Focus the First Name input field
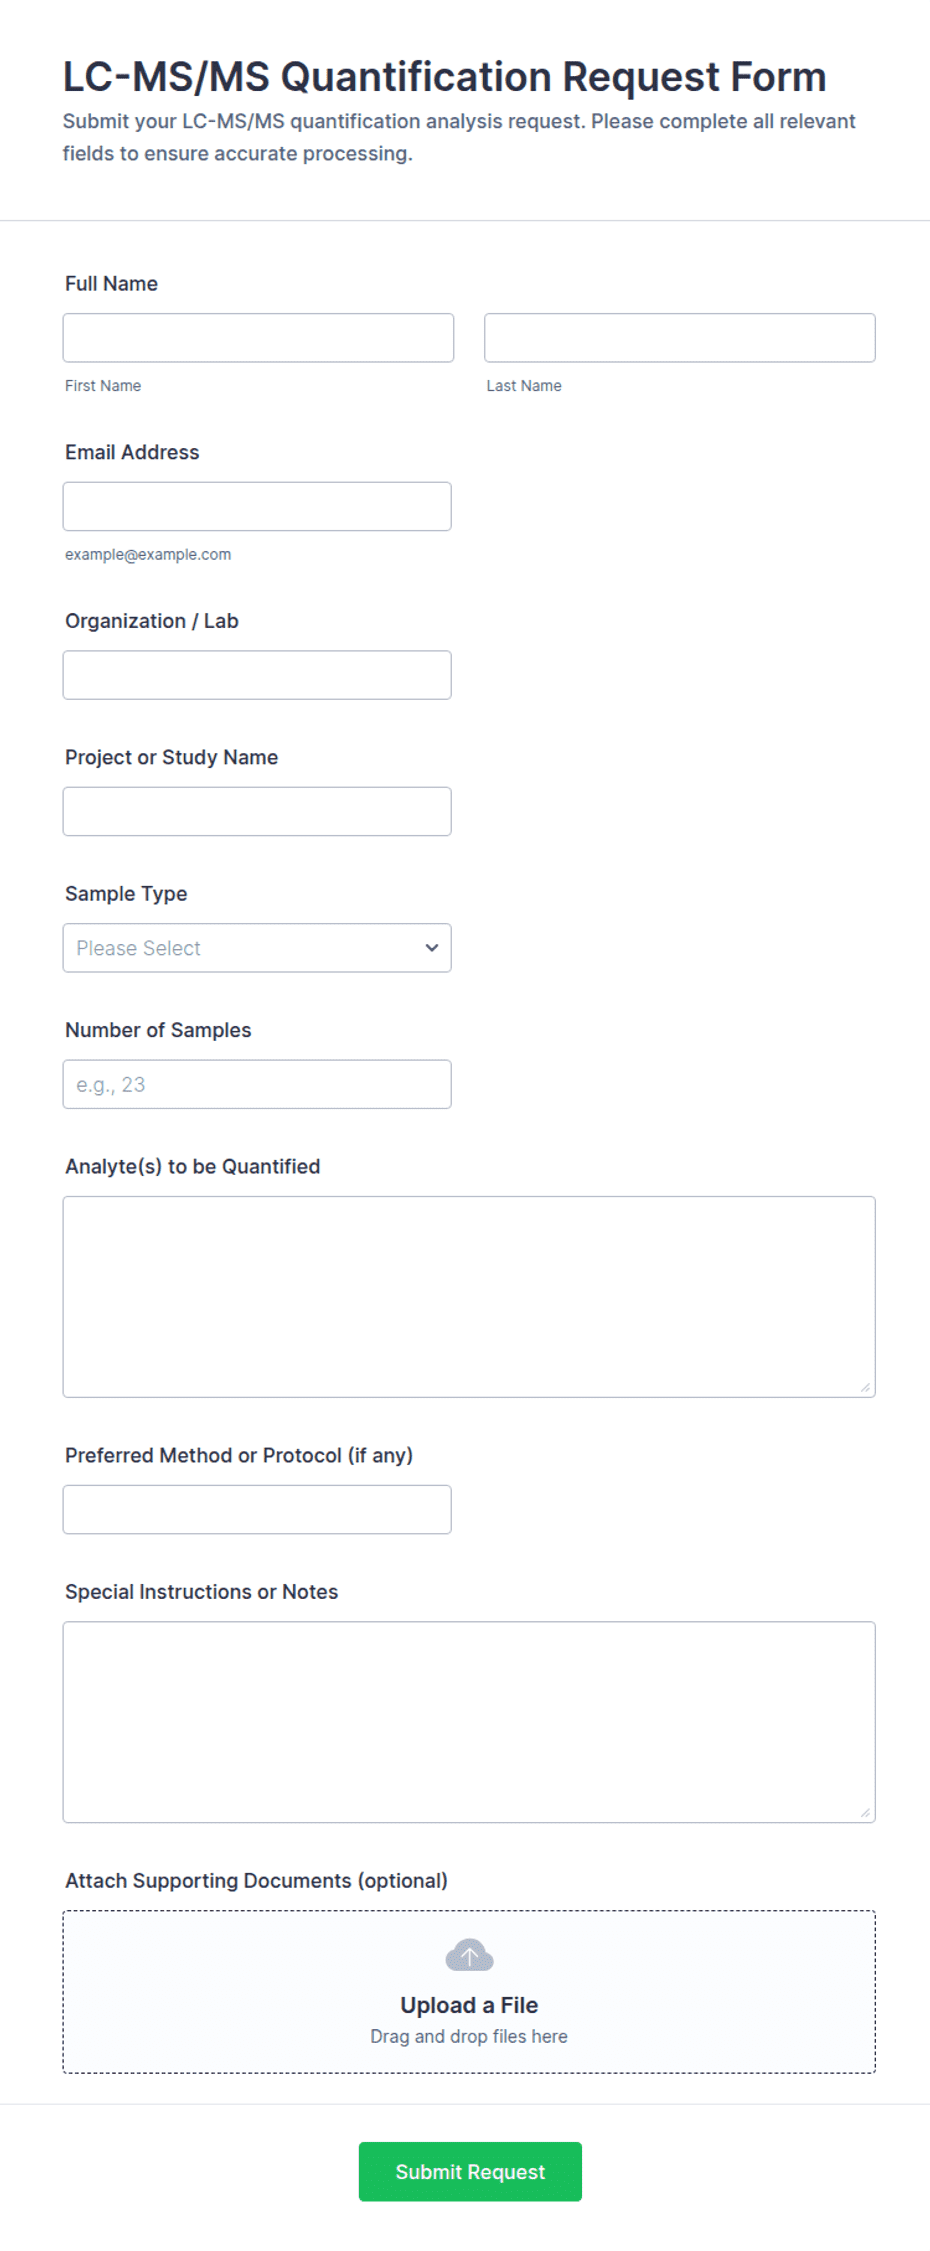This screenshot has width=930, height=2251. point(258,338)
